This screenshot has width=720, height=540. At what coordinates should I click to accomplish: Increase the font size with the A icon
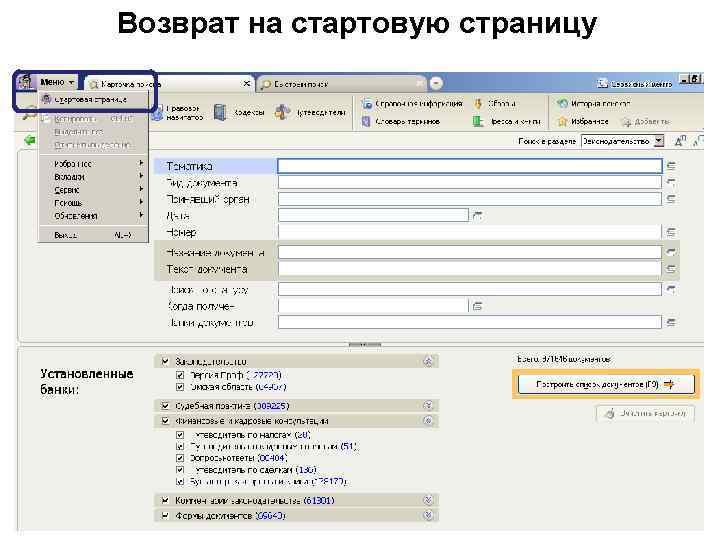tap(680, 141)
